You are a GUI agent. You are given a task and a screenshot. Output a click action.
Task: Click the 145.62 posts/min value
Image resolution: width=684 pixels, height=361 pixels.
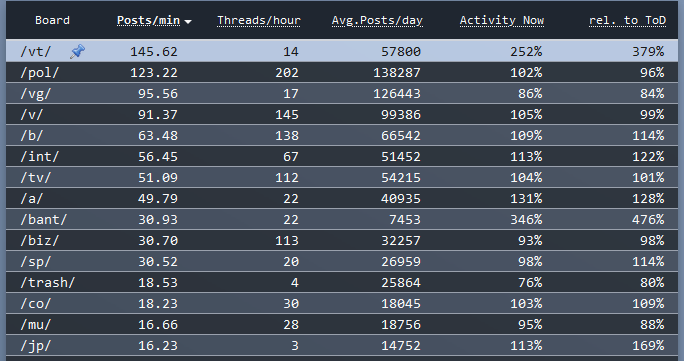tap(154, 52)
